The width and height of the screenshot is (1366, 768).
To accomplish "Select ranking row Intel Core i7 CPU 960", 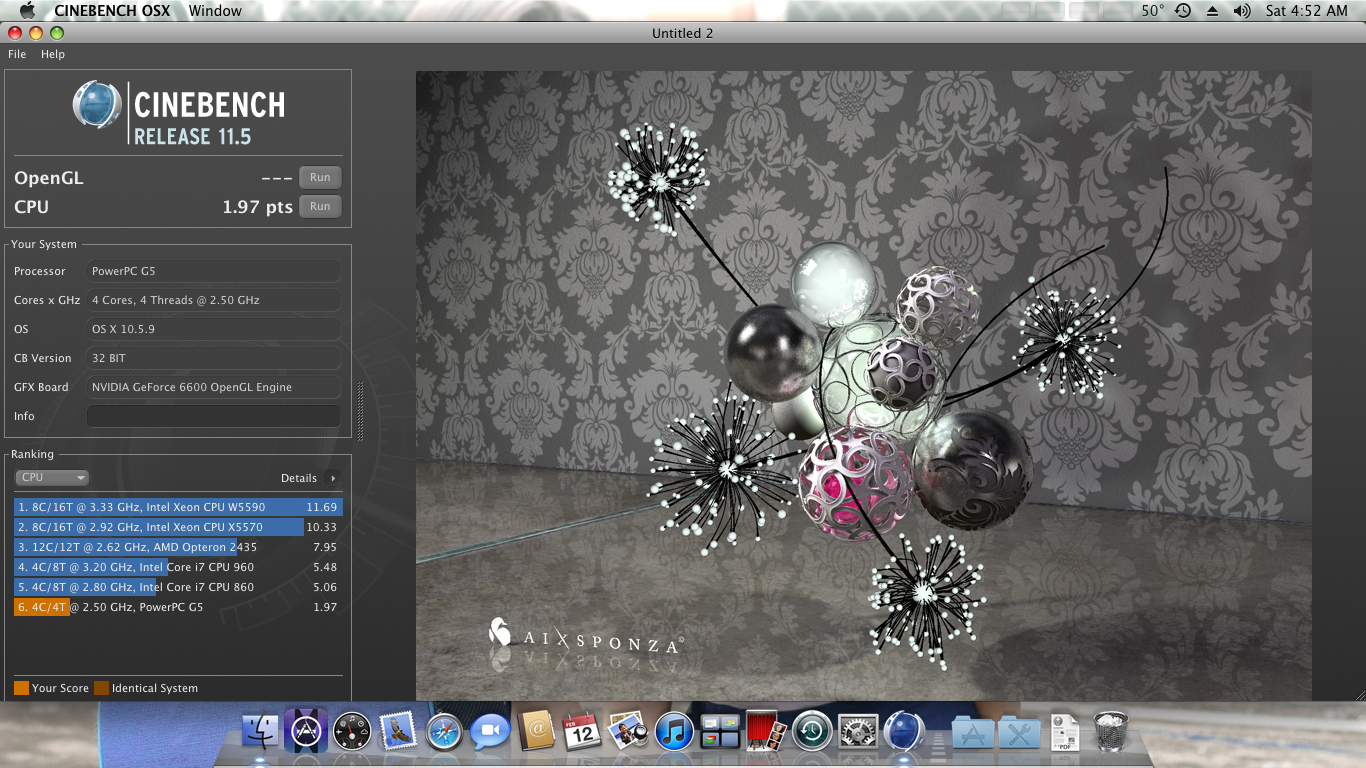I will click(178, 567).
